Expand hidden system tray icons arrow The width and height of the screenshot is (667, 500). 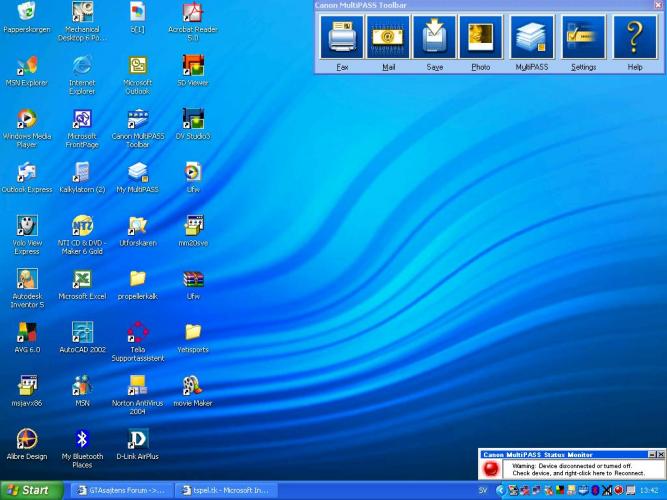502,490
